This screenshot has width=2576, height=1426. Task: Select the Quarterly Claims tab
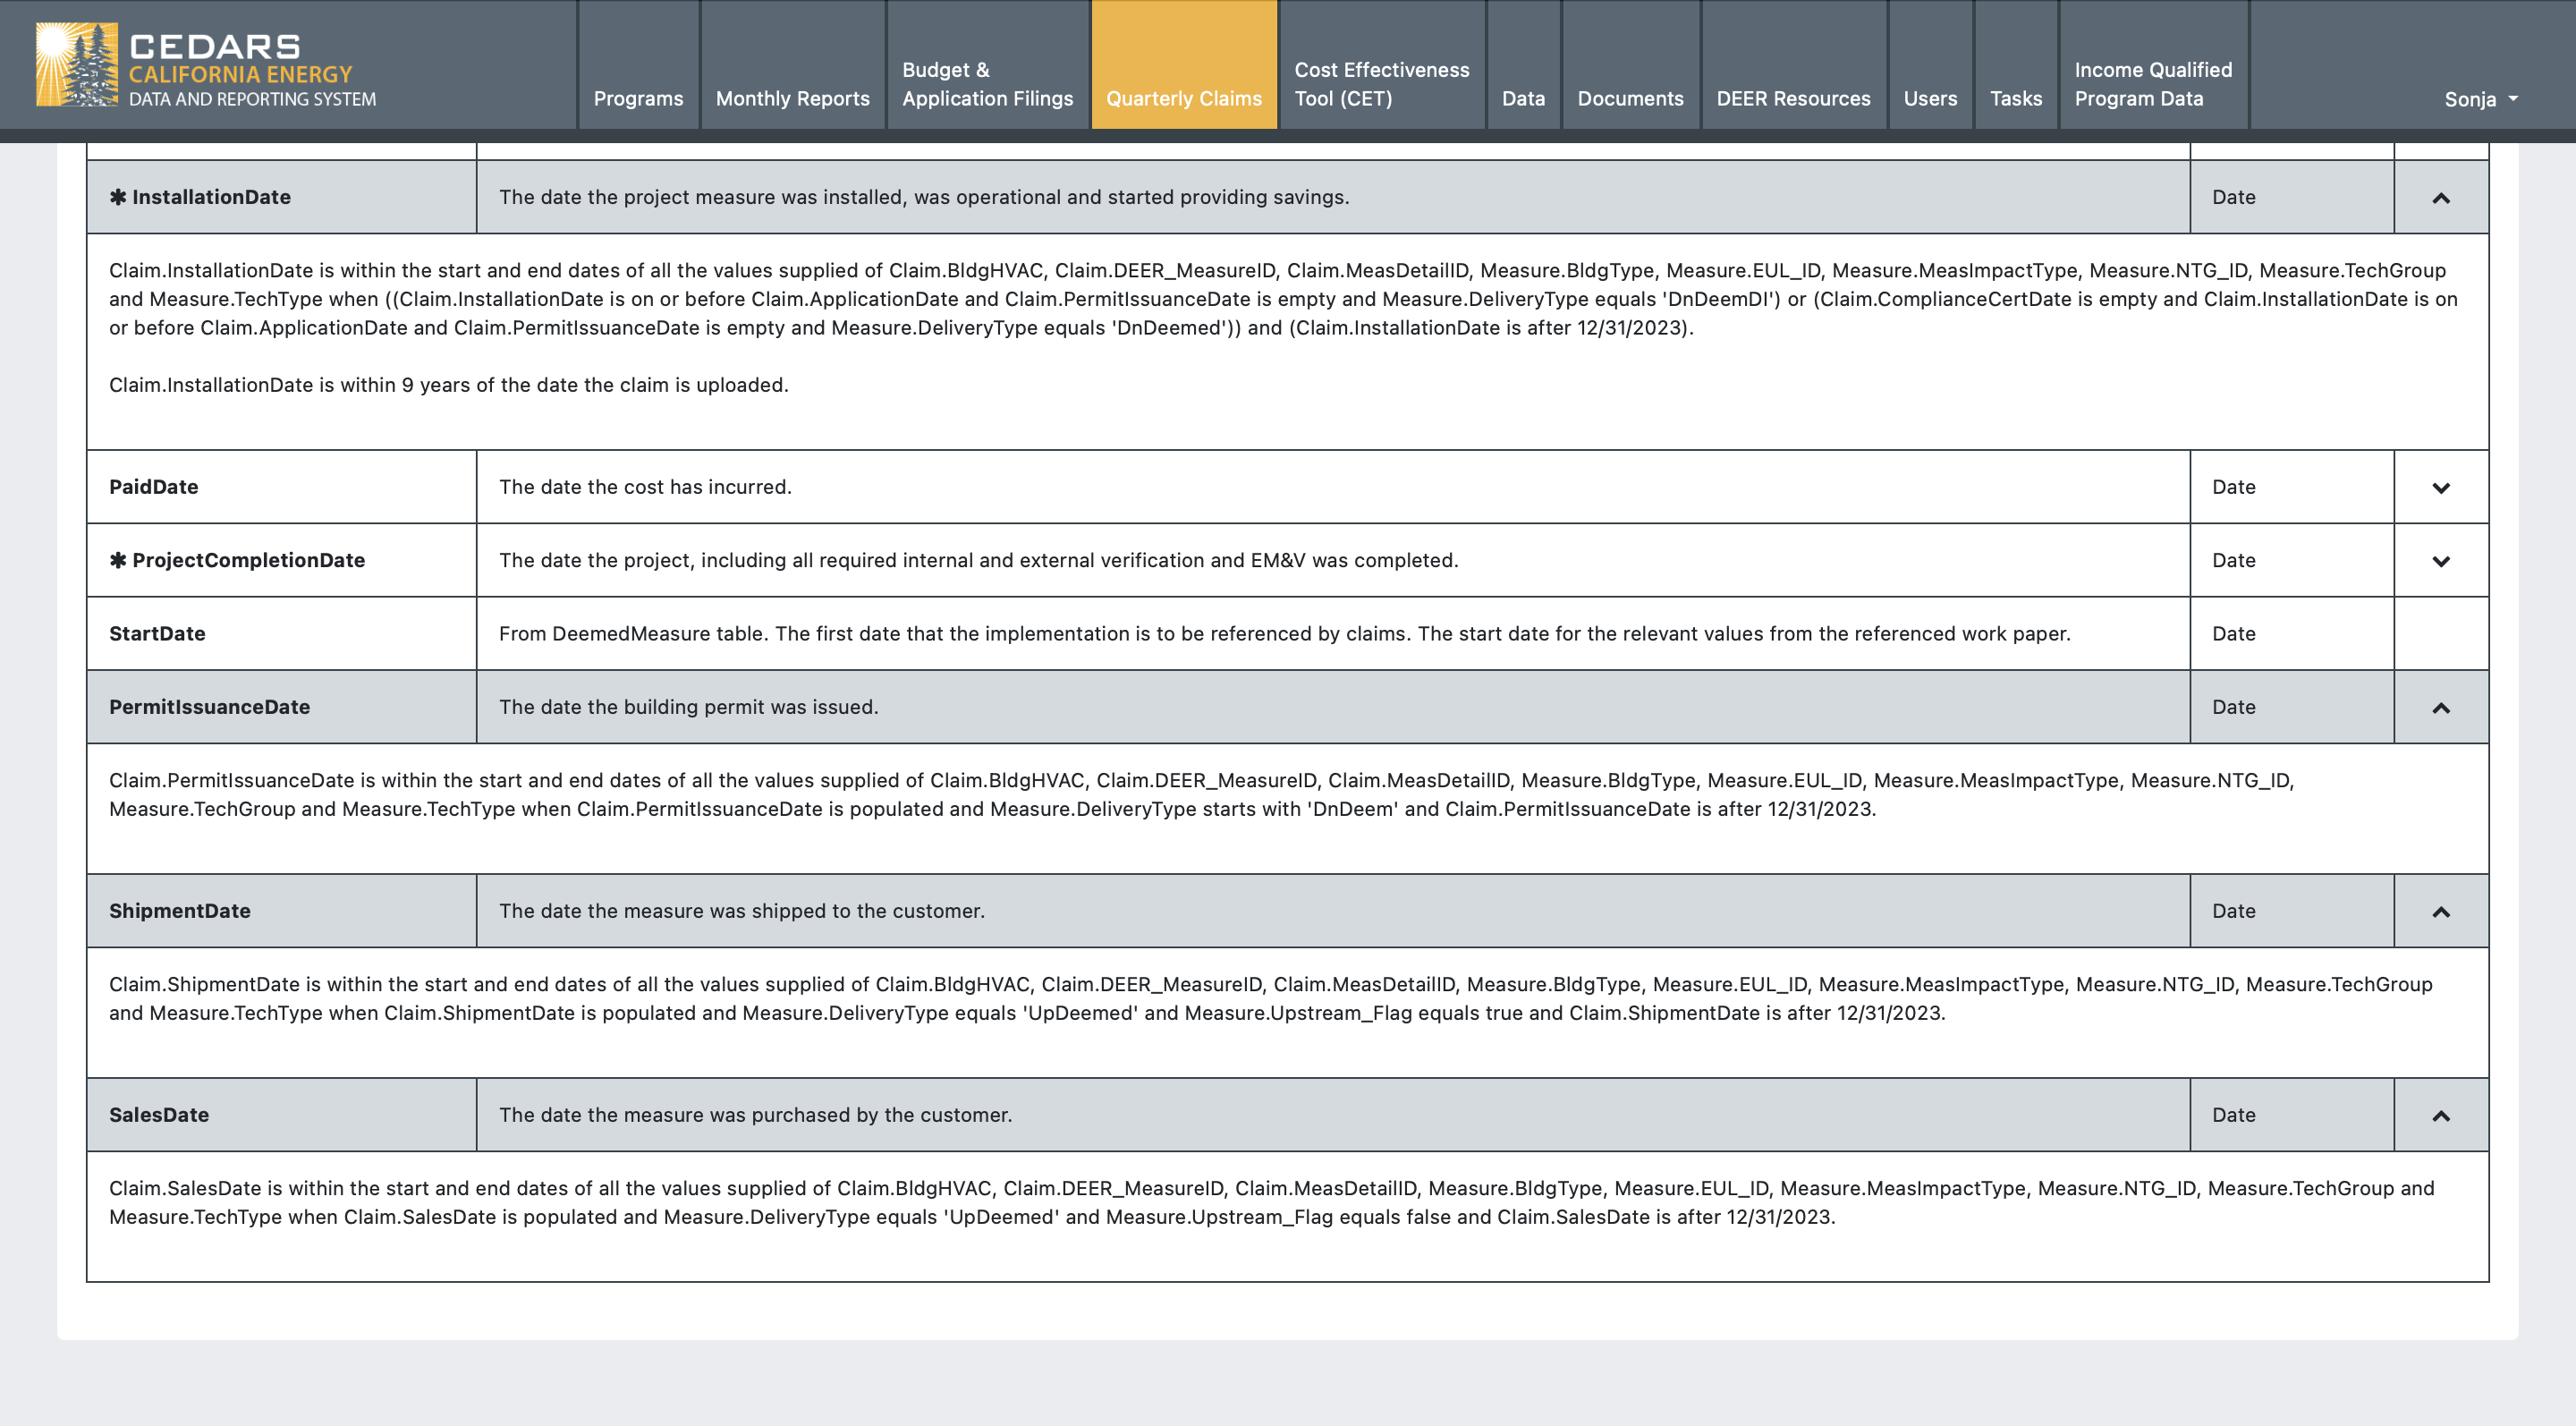pos(1183,98)
